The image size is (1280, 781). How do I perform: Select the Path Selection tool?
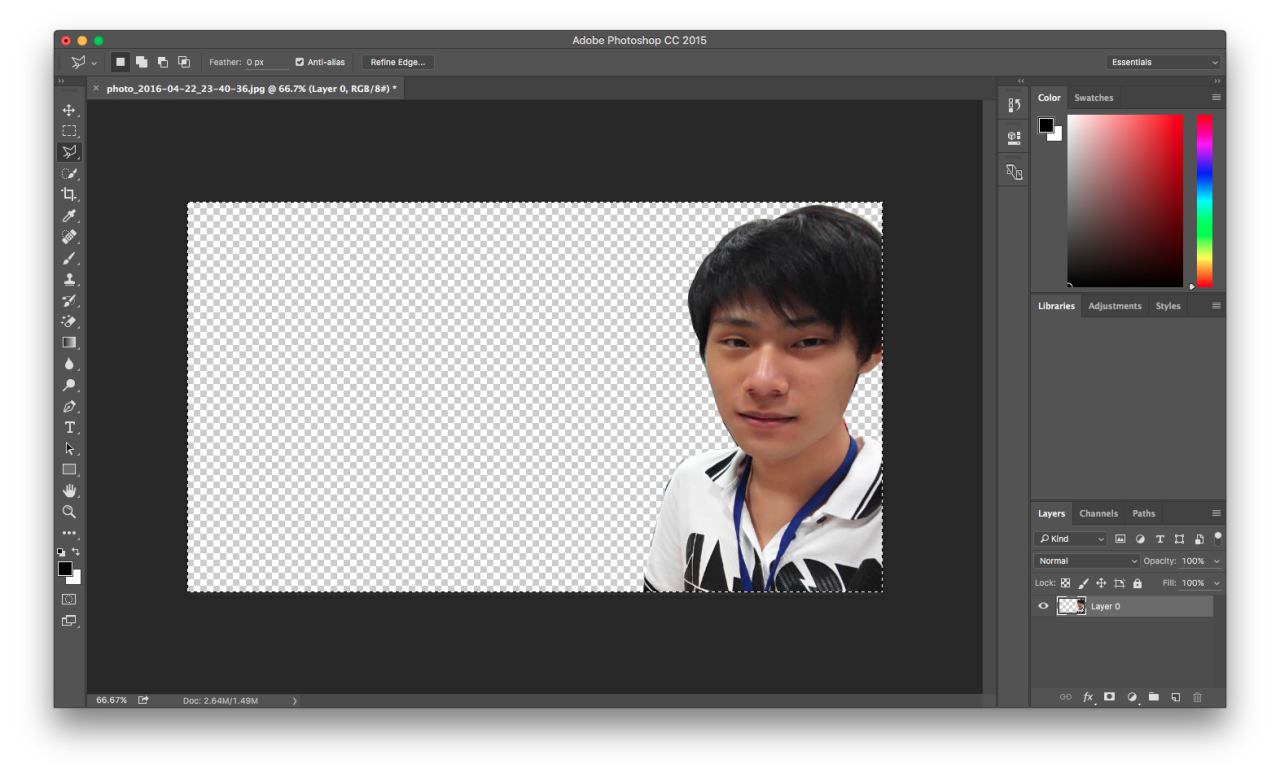point(69,448)
